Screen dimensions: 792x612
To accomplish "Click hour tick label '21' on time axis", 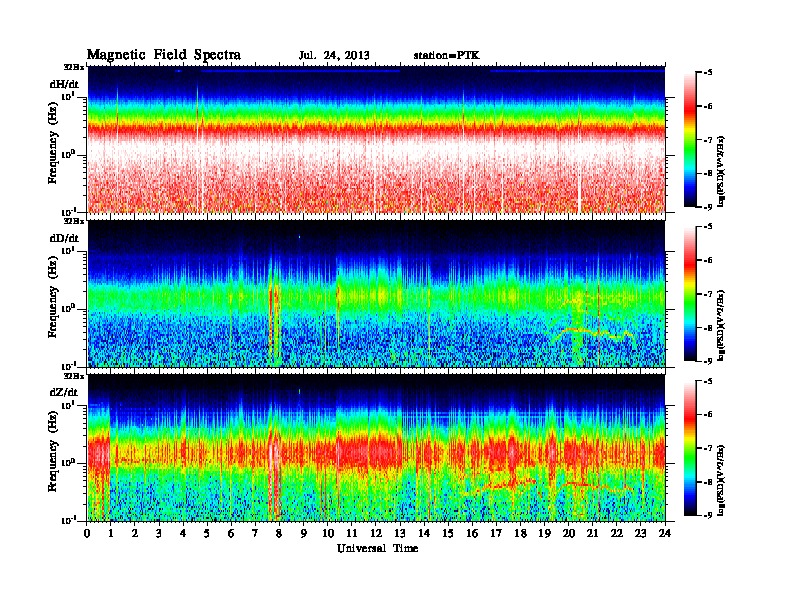I will 592,533.
